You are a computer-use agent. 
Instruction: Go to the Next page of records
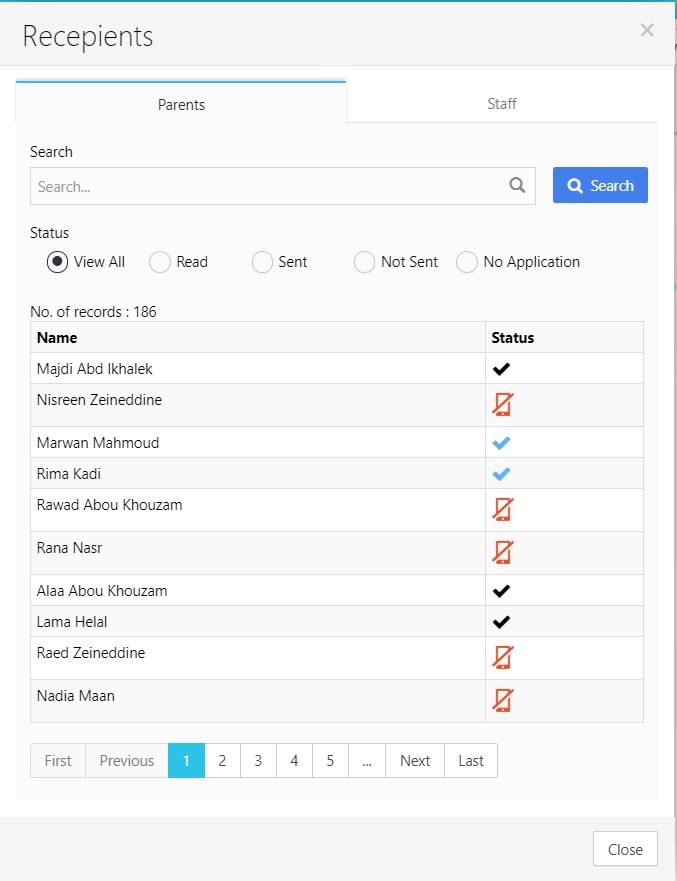[x=415, y=760]
